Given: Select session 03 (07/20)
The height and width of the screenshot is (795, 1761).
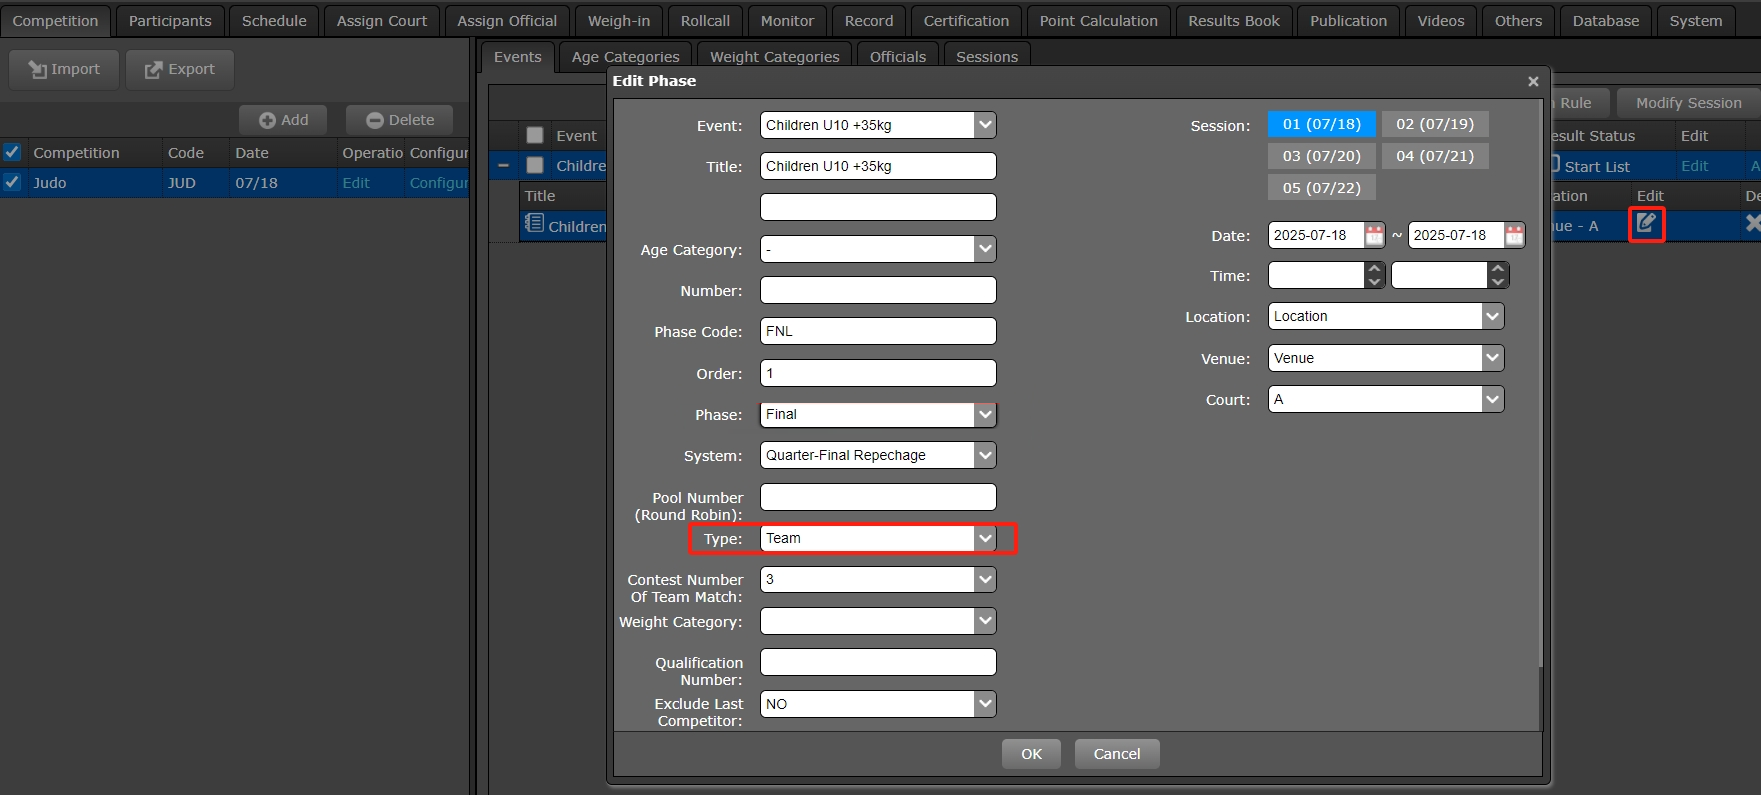Looking at the screenshot, I should pyautogui.click(x=1321, y=156).
